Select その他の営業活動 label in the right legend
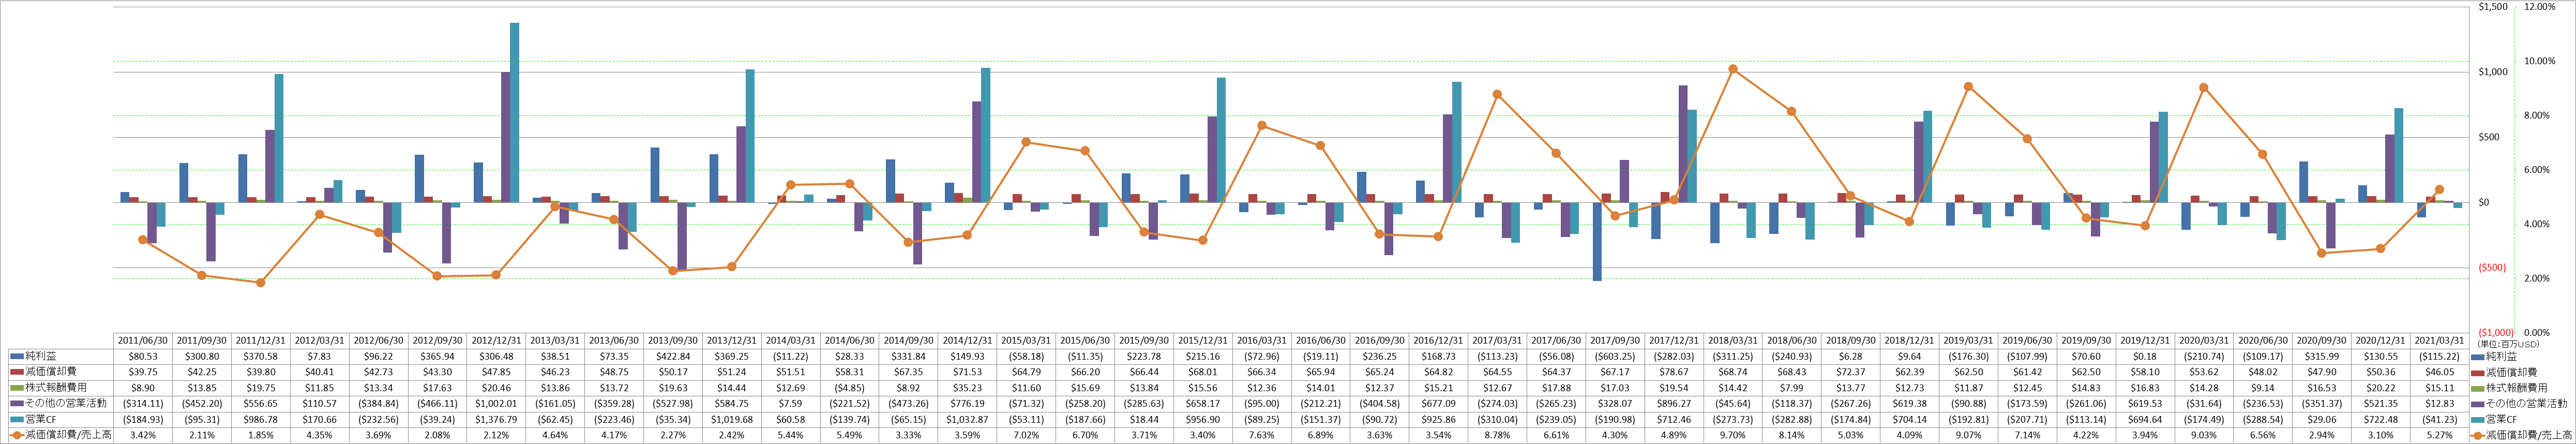This screenshot has width=2576, height=444. [2525, 404]
